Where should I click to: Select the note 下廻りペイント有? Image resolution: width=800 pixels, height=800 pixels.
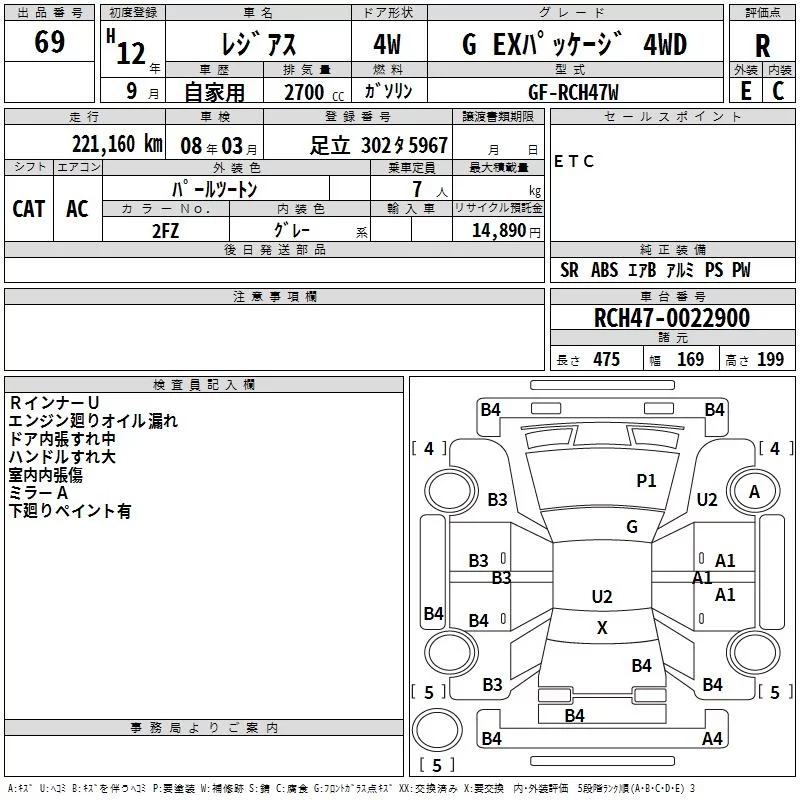click(70, 511)
